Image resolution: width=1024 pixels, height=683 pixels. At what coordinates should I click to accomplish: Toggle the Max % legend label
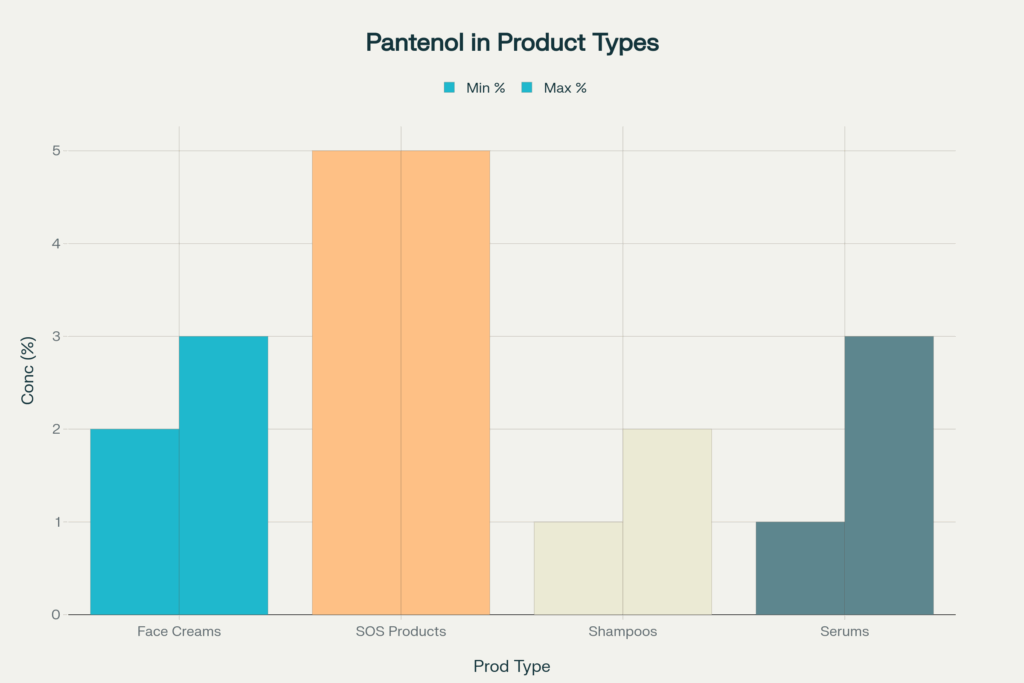(565, 88)
